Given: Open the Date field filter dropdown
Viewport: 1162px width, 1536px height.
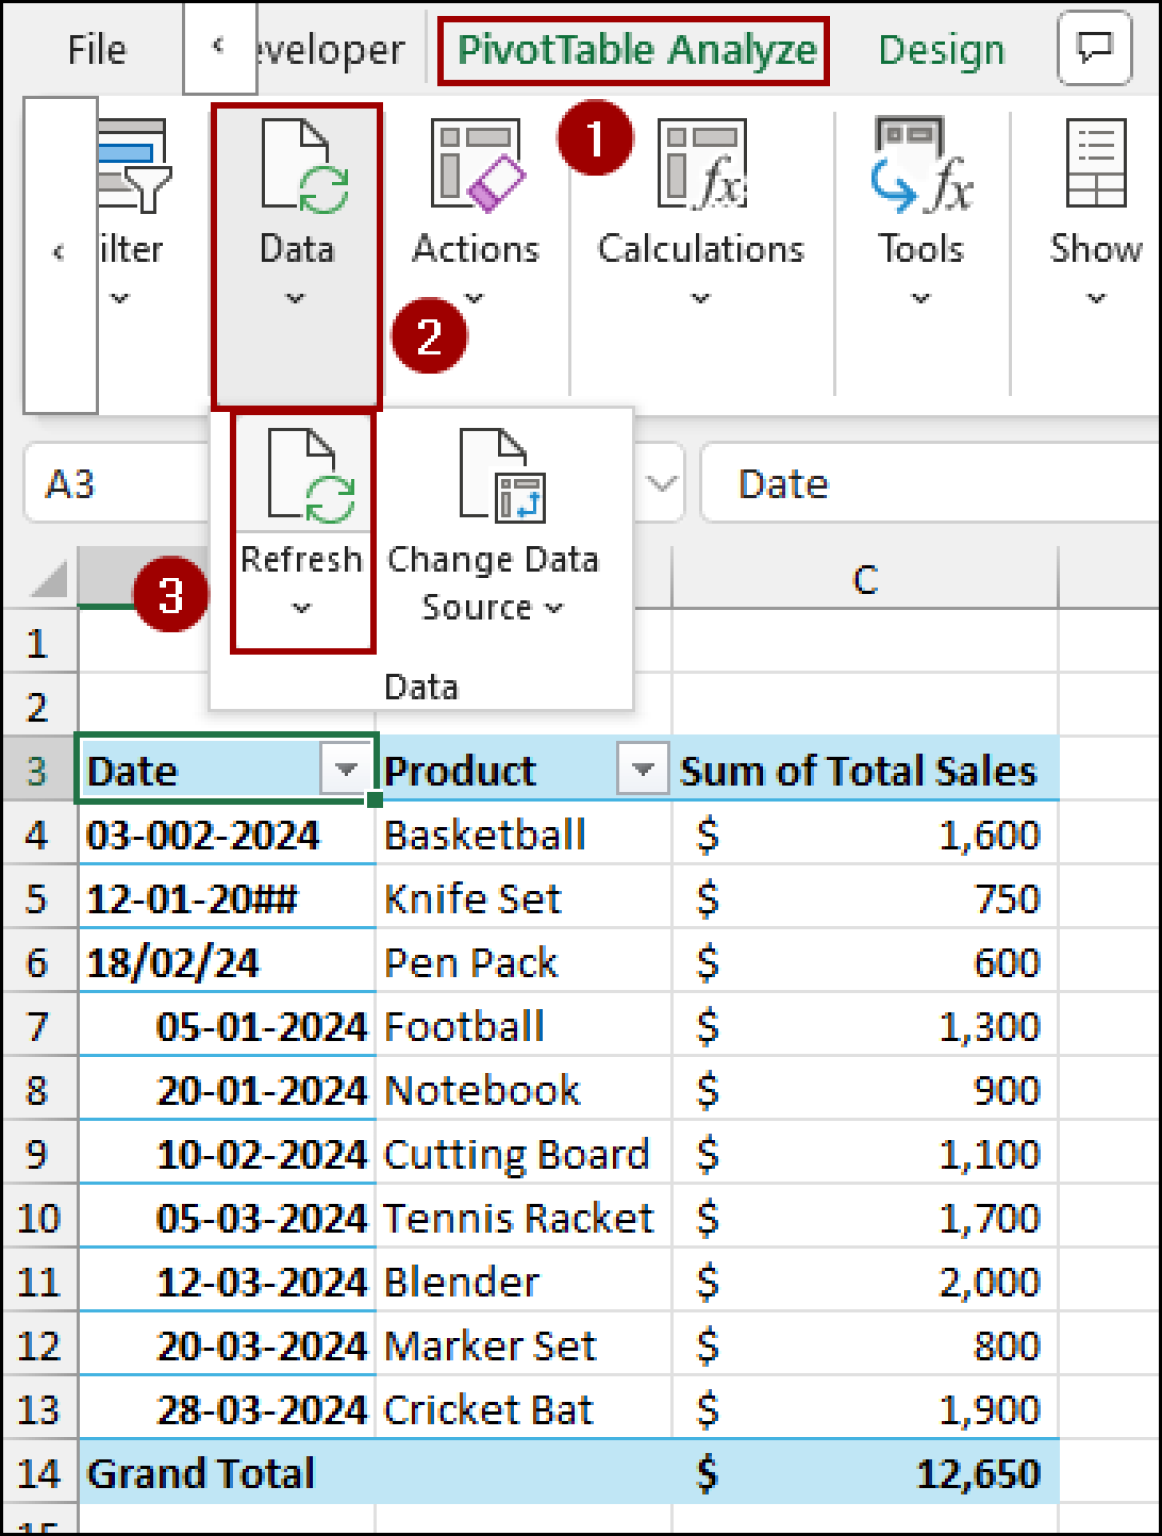Looking at the screenshot, I should pos(346,769).
